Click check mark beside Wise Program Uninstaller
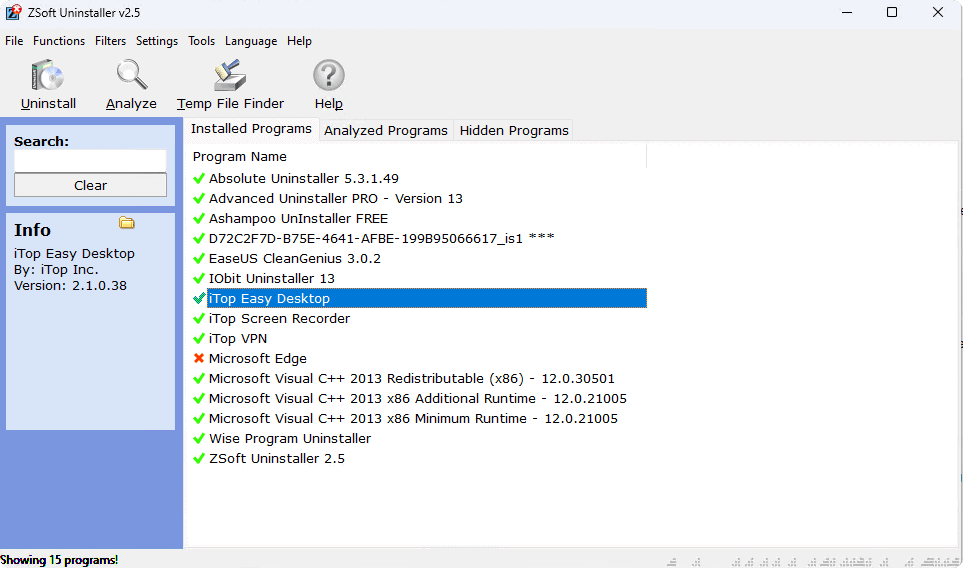This screenshot has width=963, height=568. 198,438
